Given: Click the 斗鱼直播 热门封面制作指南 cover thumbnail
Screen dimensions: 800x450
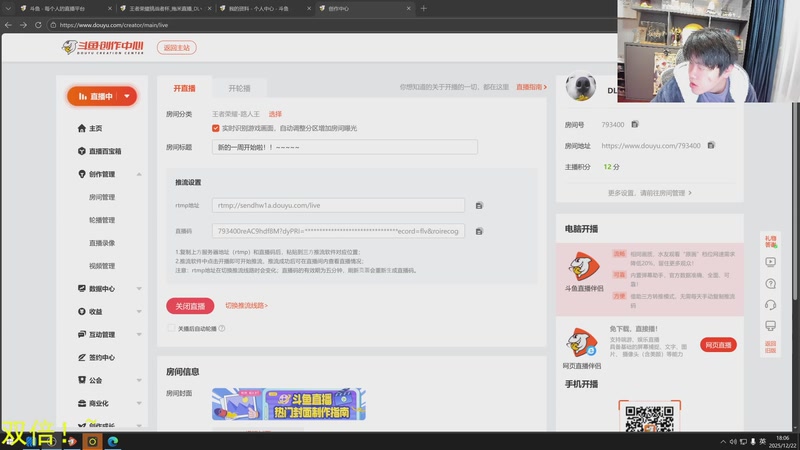Looking at the screenshot, I should point(289,404).
